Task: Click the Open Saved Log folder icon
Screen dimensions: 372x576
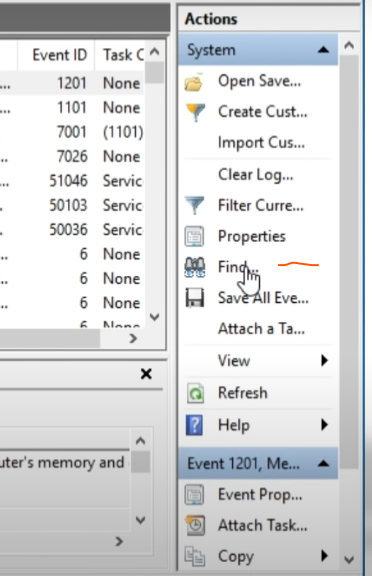Action: coord(194,82)
